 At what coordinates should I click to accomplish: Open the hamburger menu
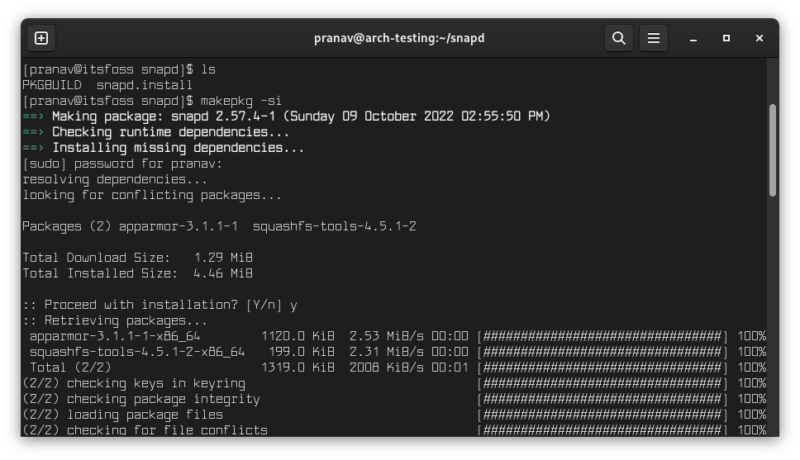[654, 39]
